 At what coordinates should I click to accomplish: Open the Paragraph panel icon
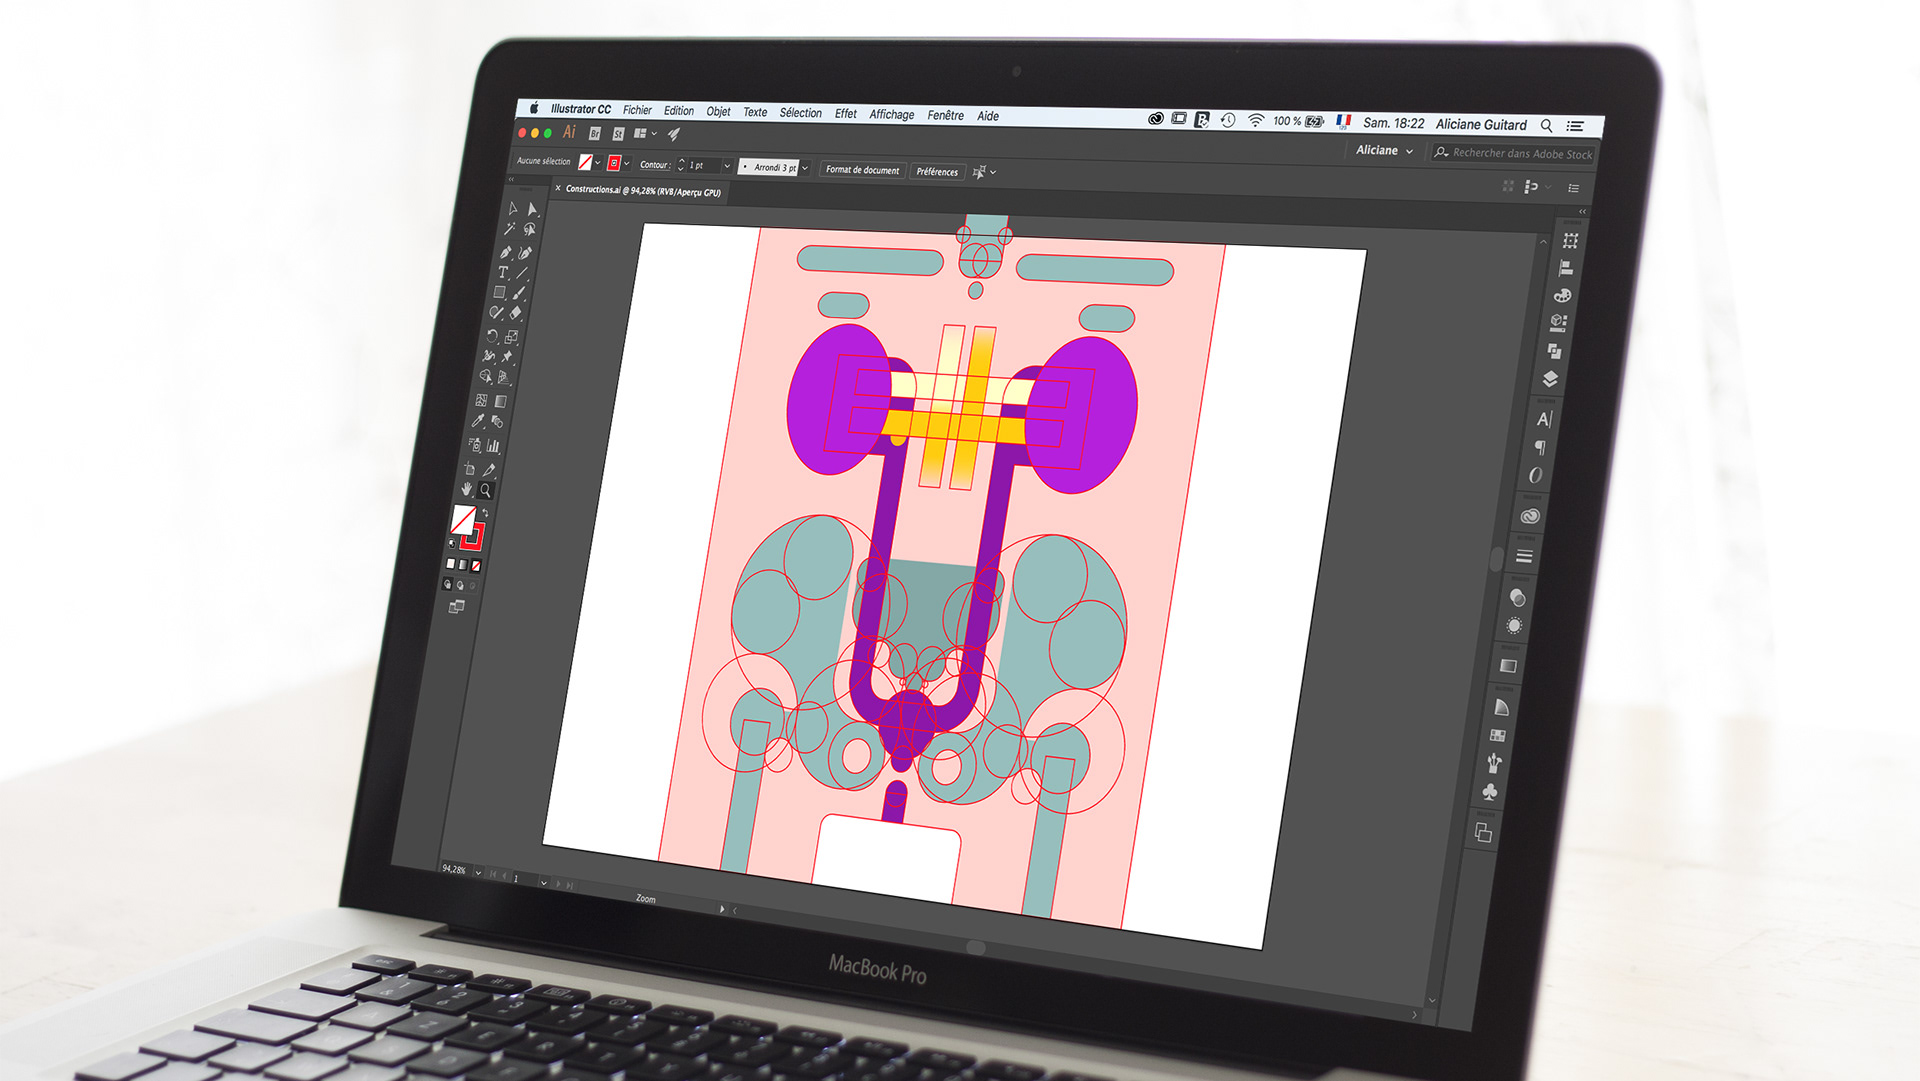point(1540,447)
